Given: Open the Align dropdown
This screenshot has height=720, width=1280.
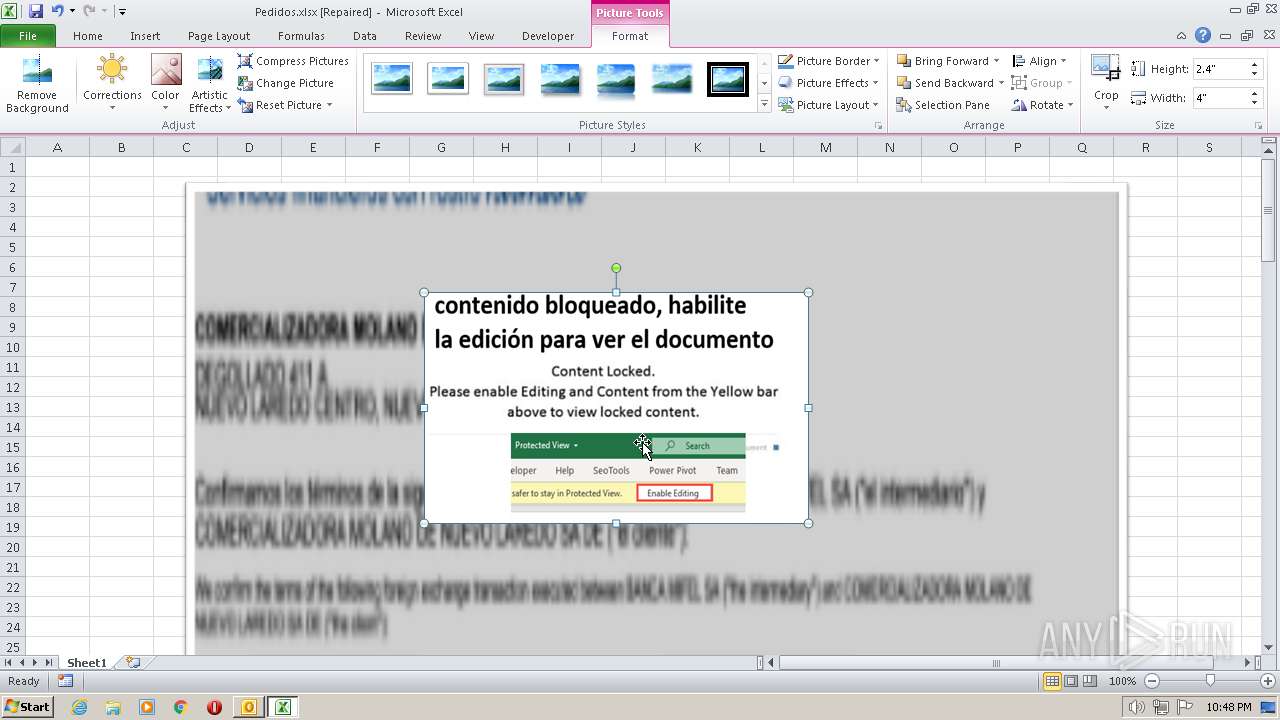Looking at the screenshot, I should click(x=1039, y=61).
